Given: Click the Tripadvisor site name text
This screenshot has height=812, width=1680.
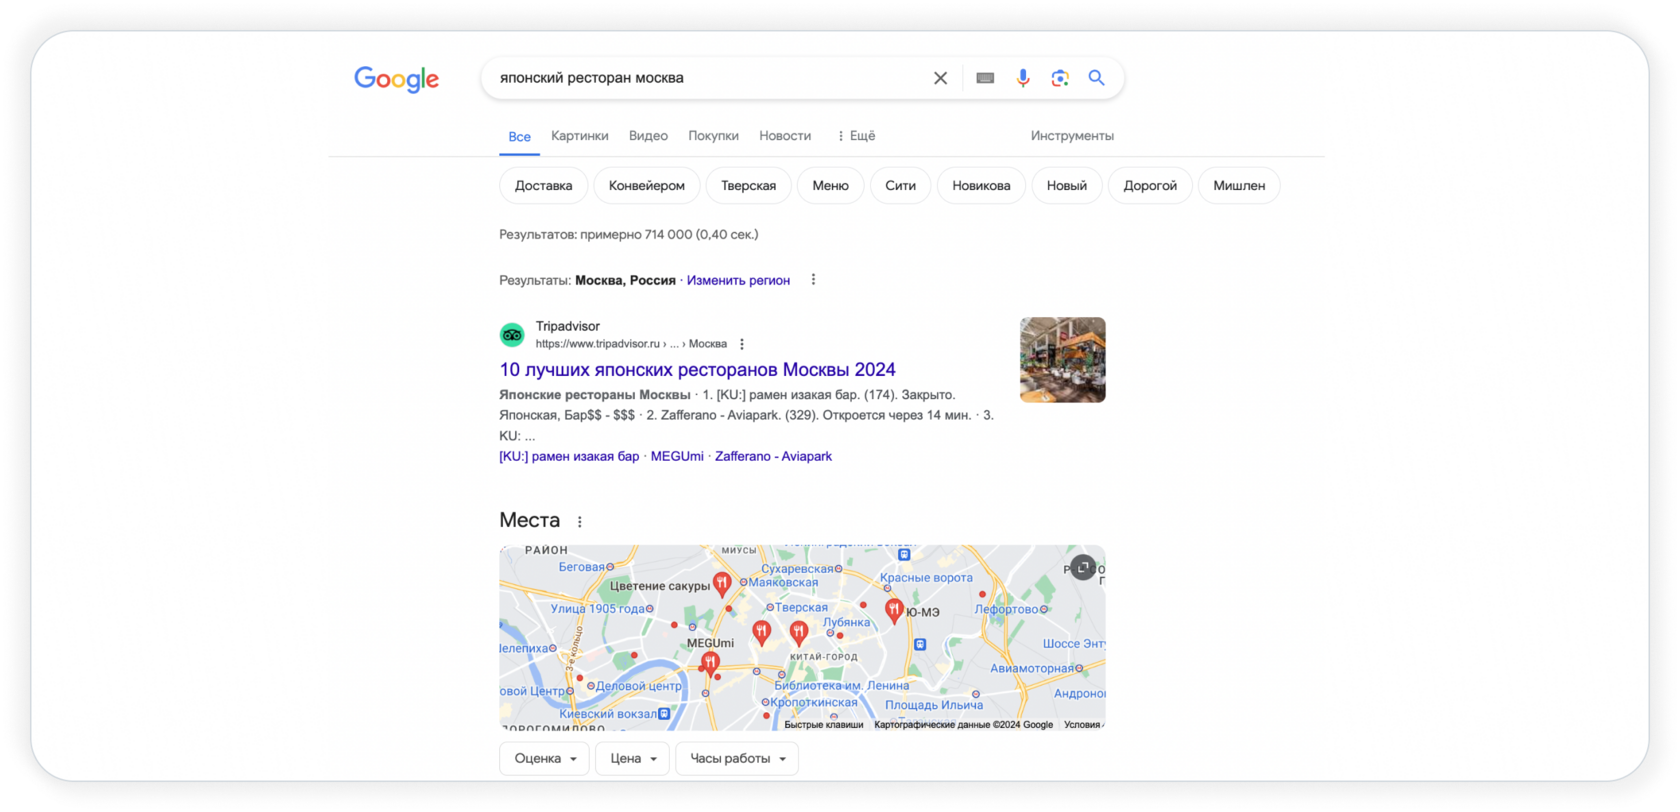Looking at the screenshot, I should click(568, 327).
